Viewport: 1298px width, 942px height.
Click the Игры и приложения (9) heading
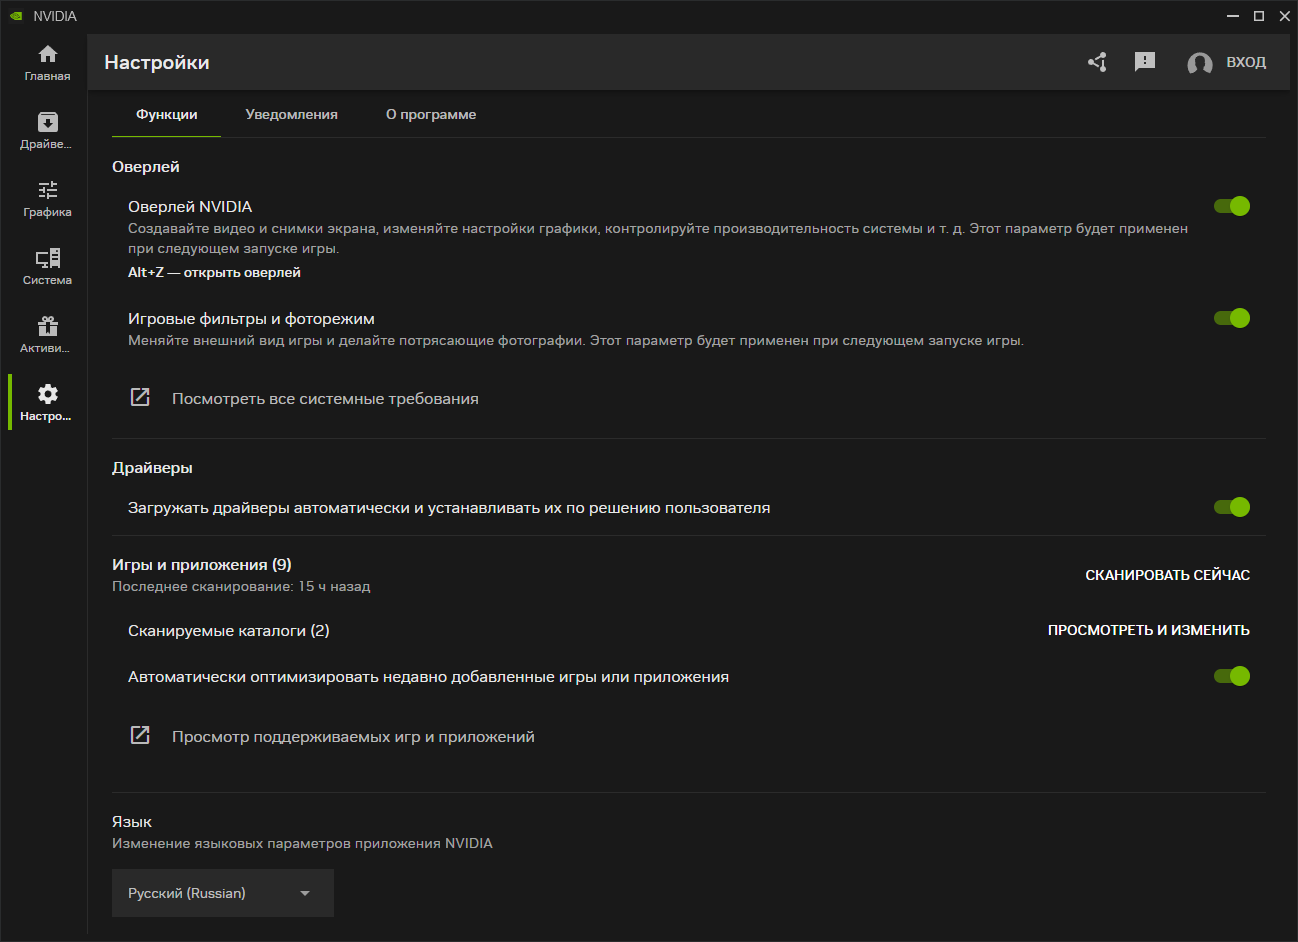(202, 564)
